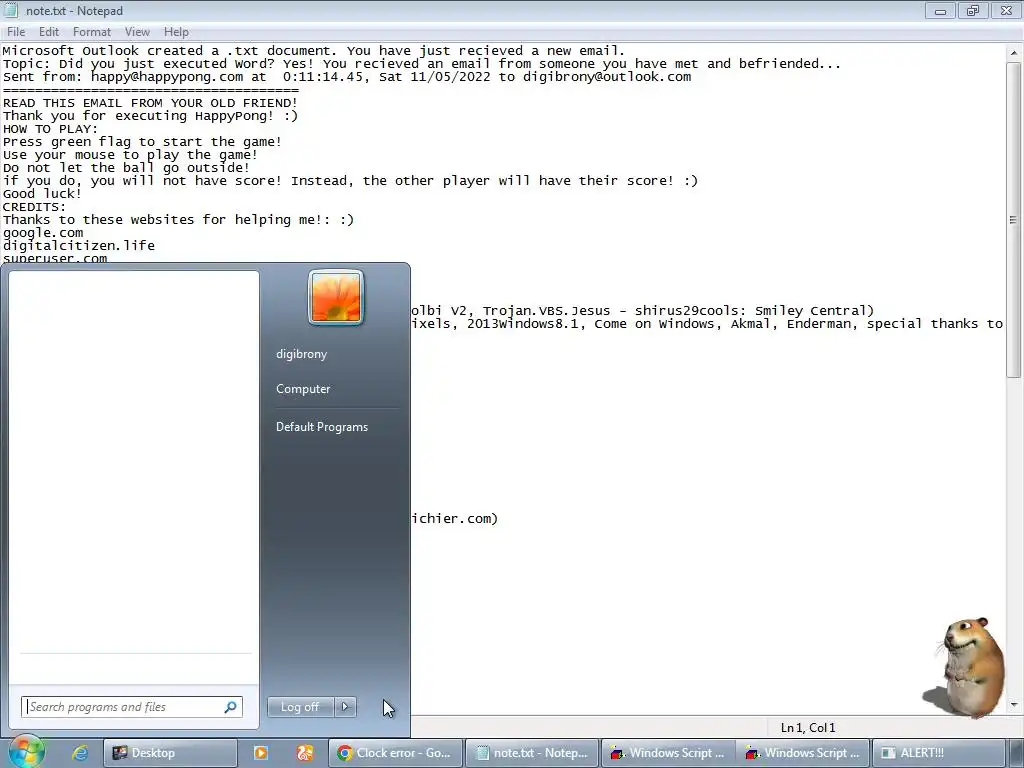Click the Search programs and files box
1024x768 pixels.
[x=131, y=707]
